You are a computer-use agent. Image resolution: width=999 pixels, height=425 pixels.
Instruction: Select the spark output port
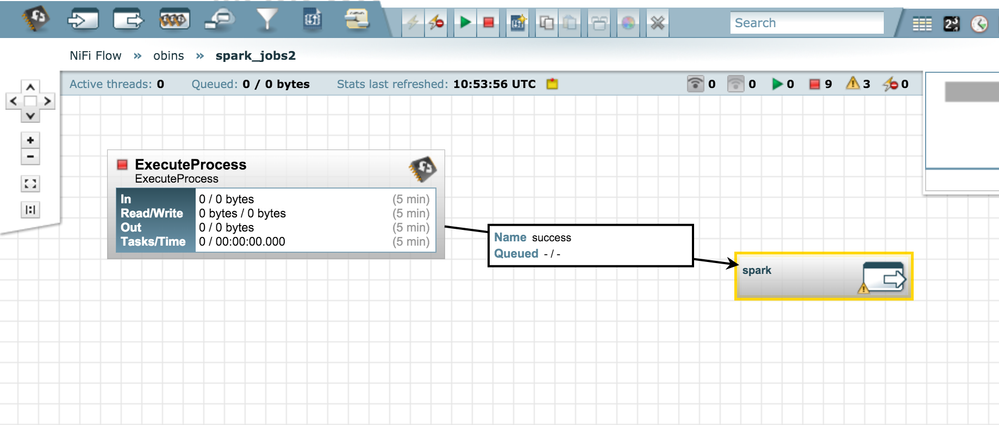[x=824, y=276]
